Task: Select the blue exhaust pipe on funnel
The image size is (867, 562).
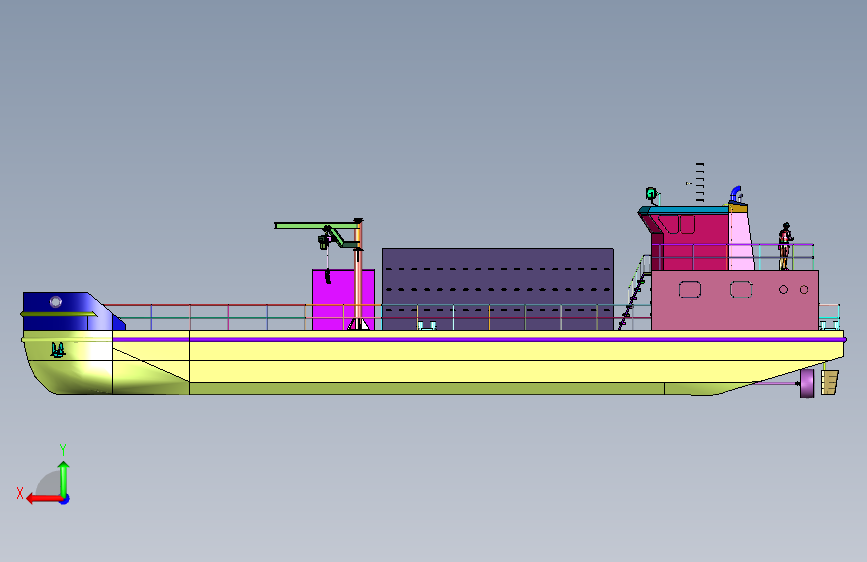Action: [735, 194]
